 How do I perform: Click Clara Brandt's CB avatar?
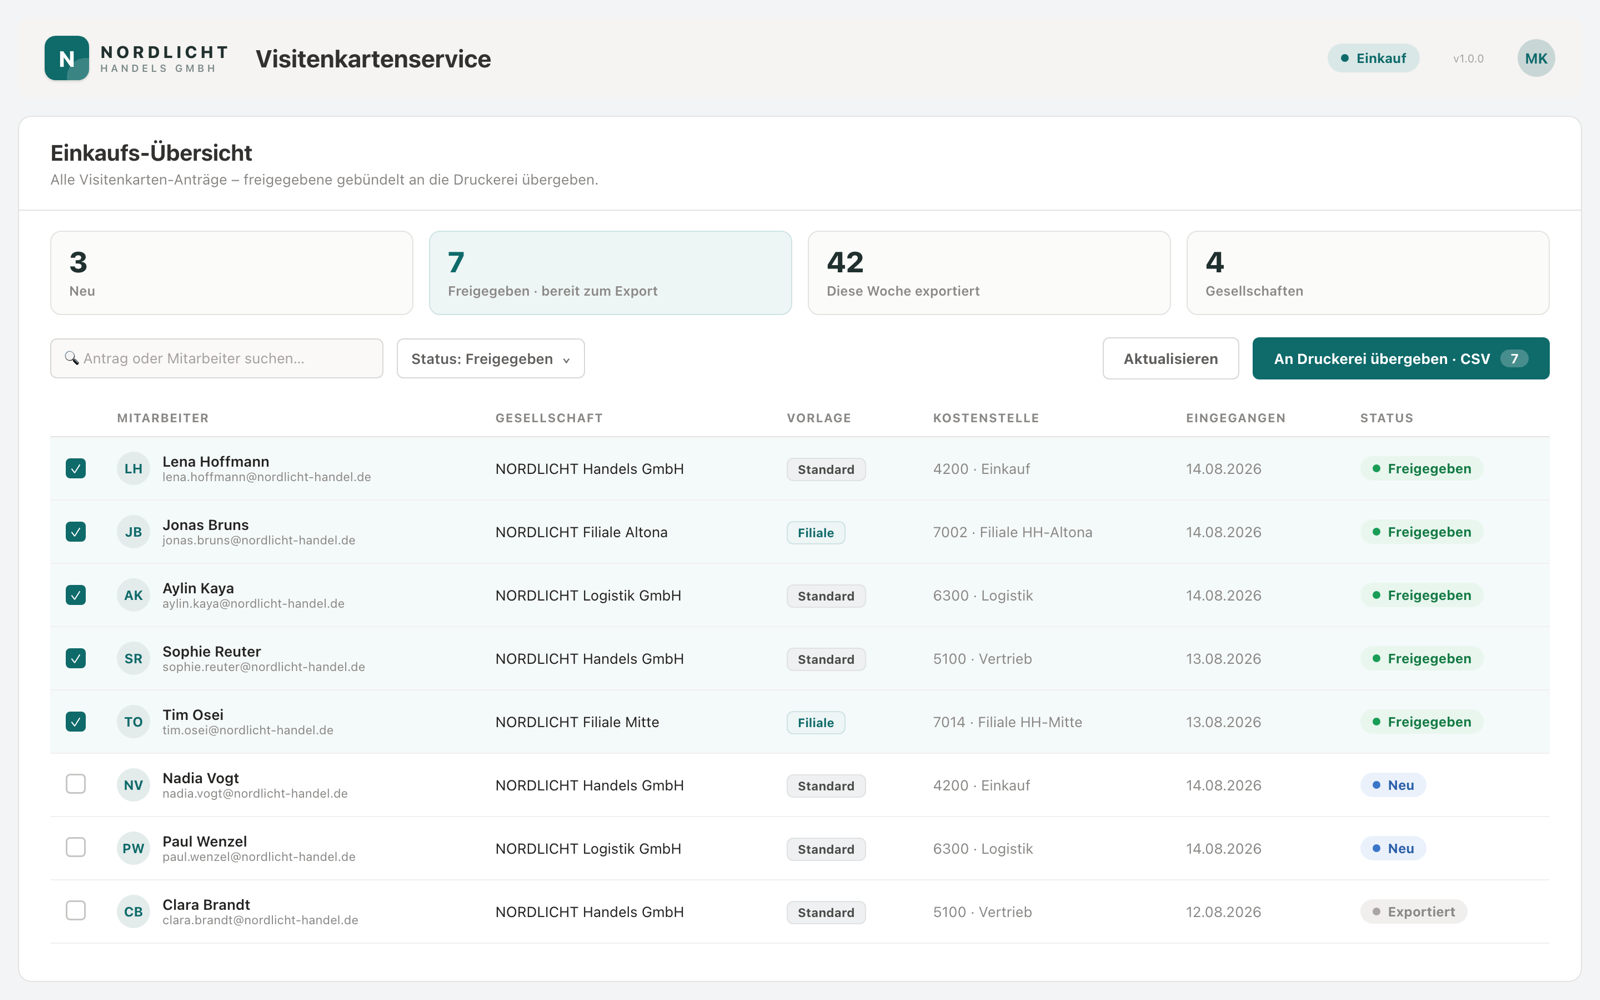point(133,911)
